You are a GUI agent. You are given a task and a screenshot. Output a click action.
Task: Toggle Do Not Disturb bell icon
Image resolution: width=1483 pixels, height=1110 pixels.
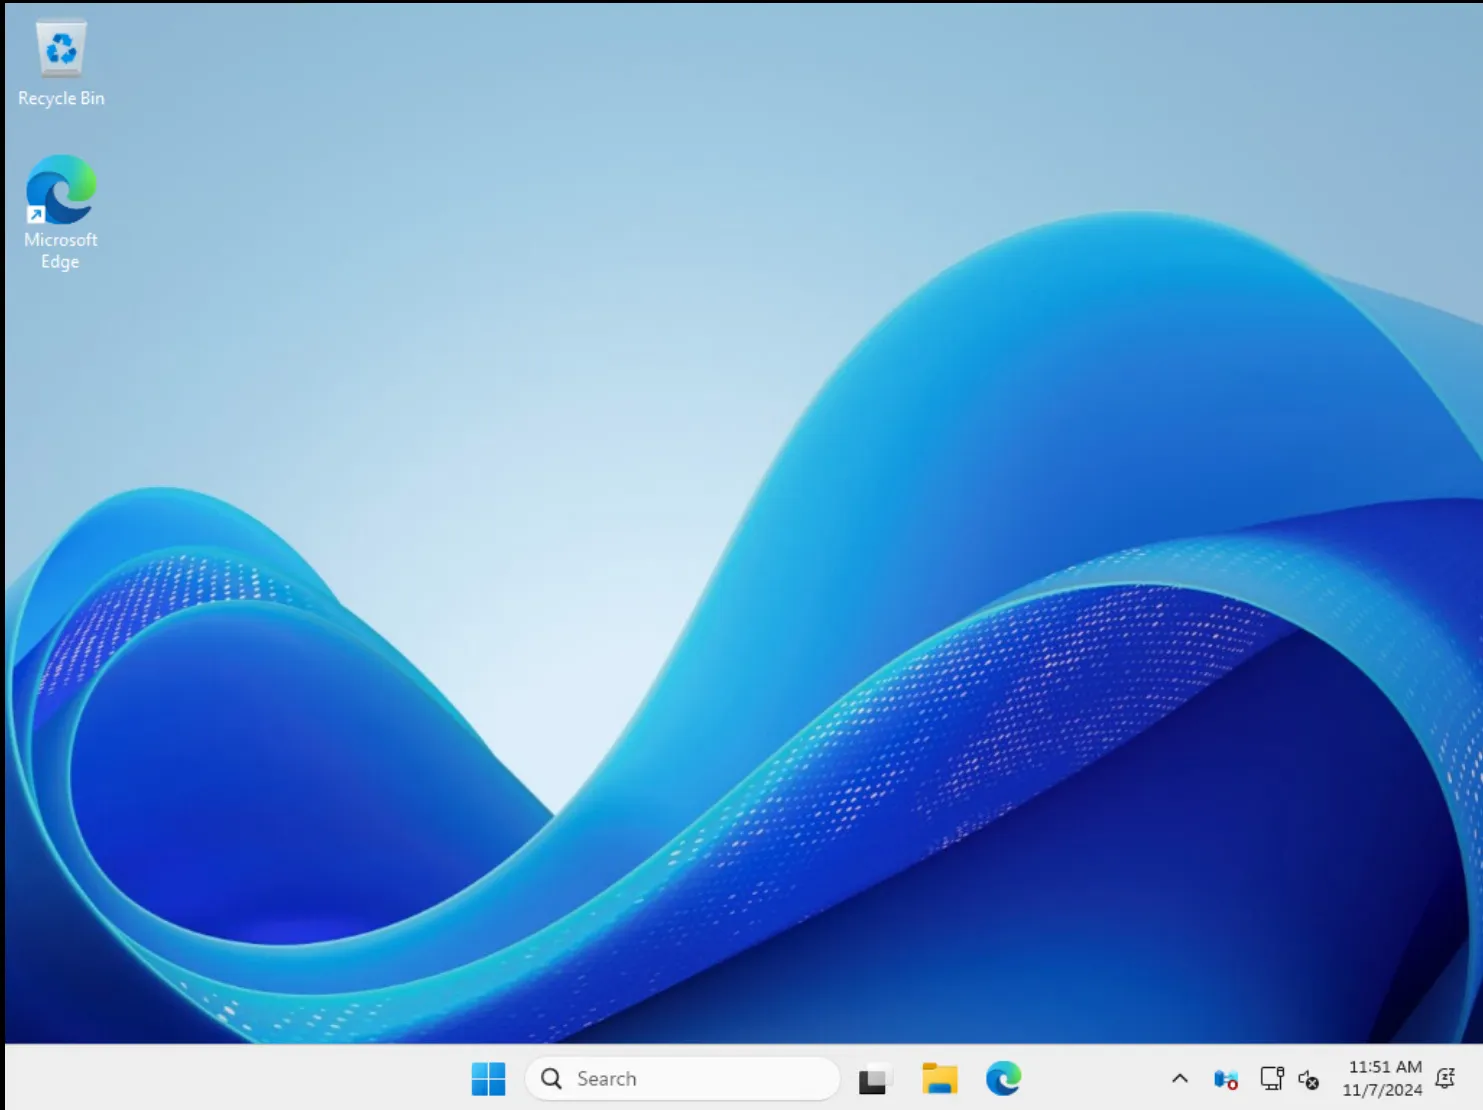pos(1445,1078)
